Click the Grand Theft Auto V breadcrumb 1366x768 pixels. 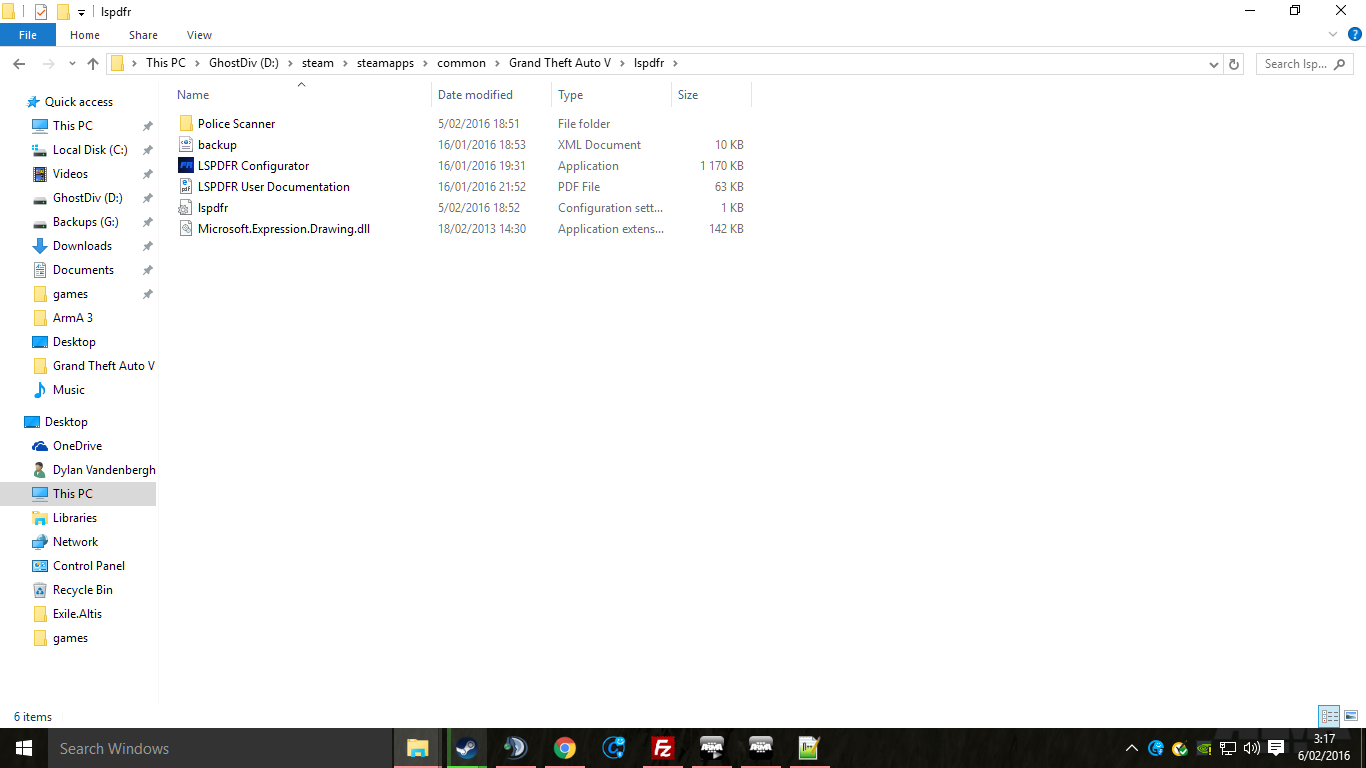[560, 63]
